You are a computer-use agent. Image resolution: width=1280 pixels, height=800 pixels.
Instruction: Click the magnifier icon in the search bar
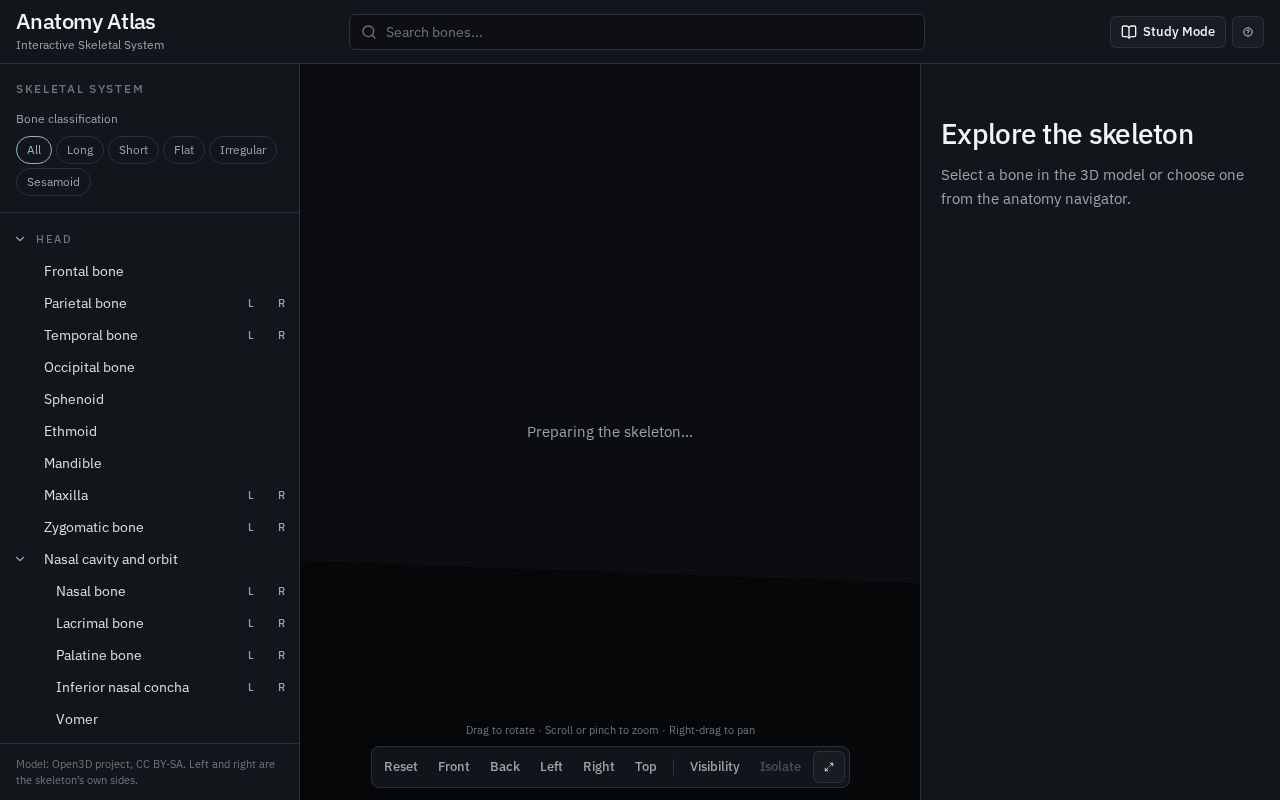pyautogui.click(x=369, y=32)
